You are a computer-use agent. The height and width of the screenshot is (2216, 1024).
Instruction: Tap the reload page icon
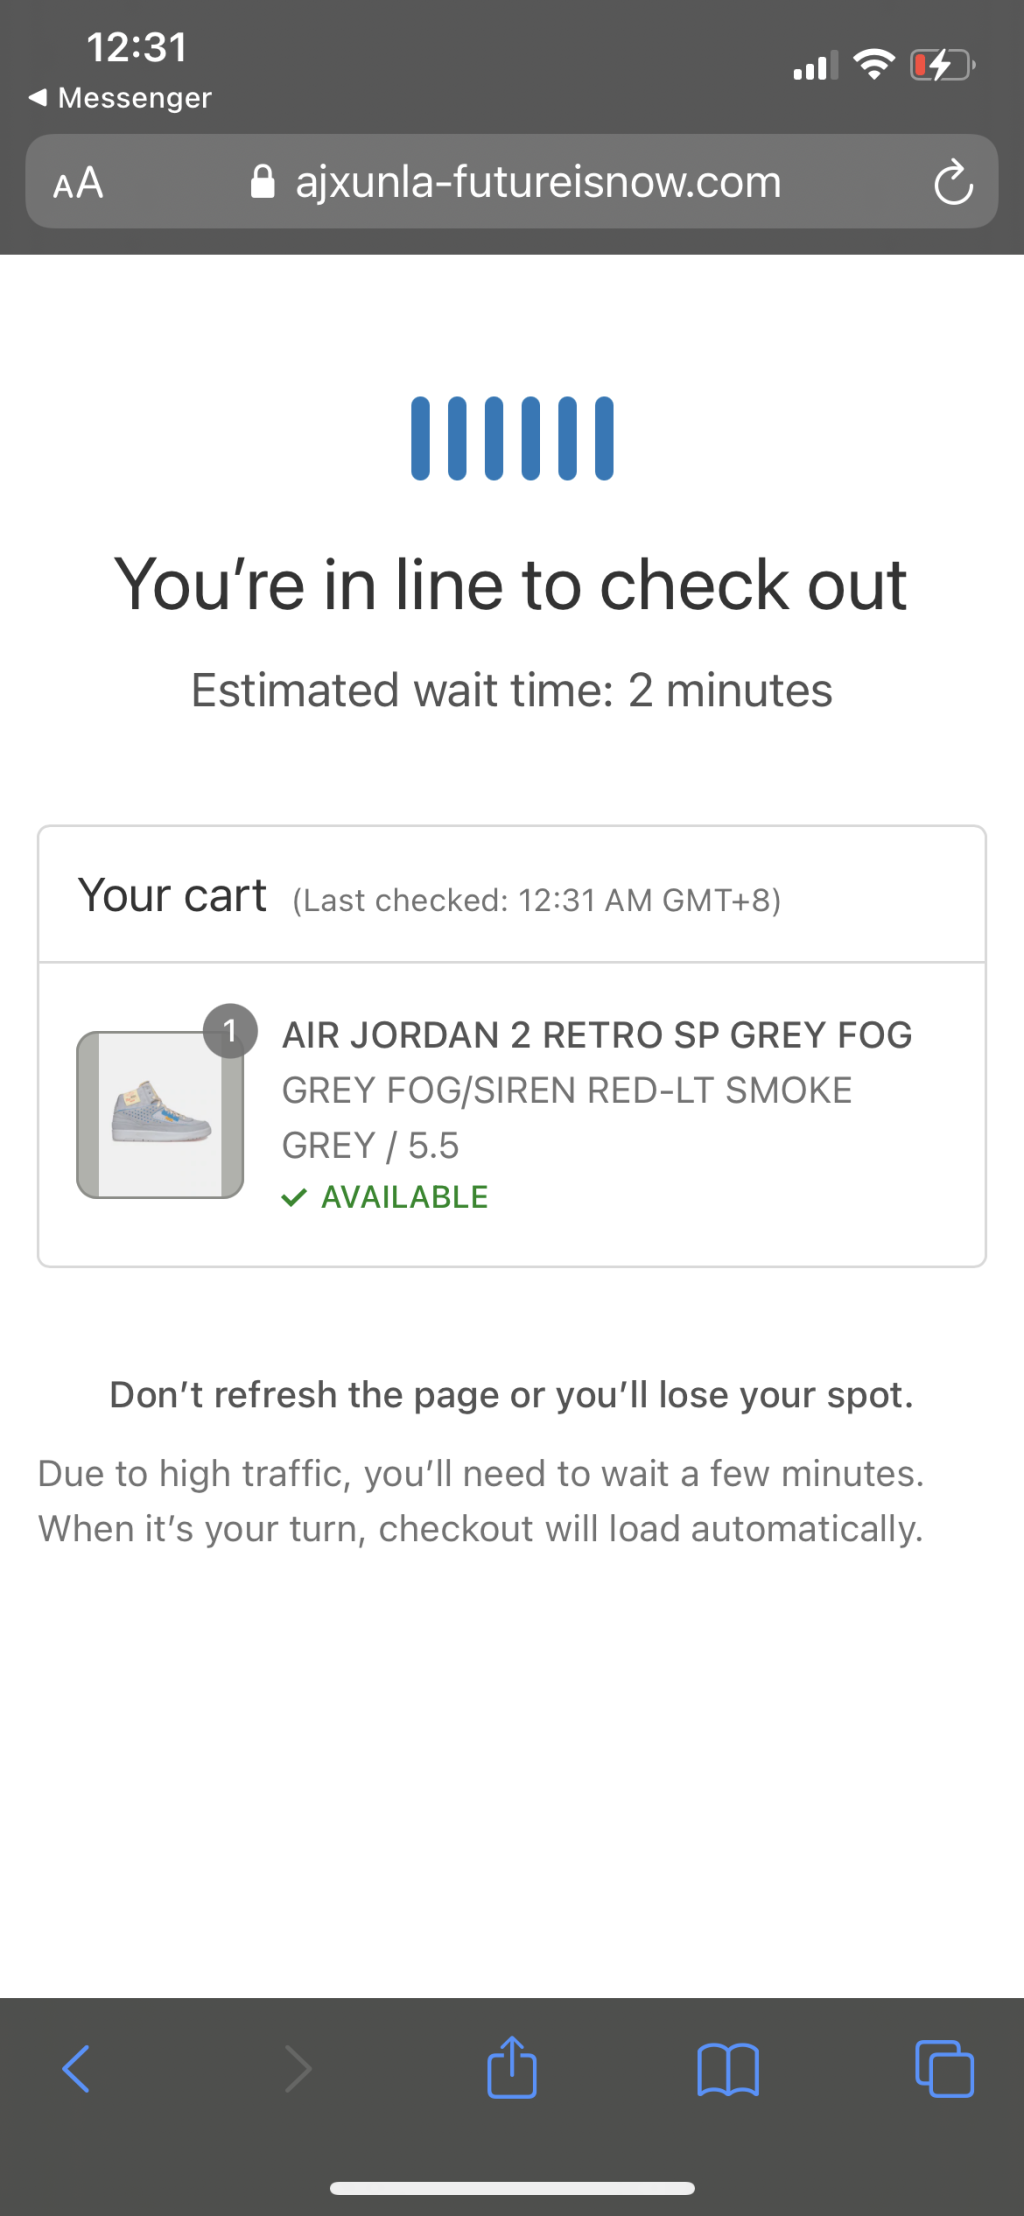pyautogui.click(x=952, y=182)
